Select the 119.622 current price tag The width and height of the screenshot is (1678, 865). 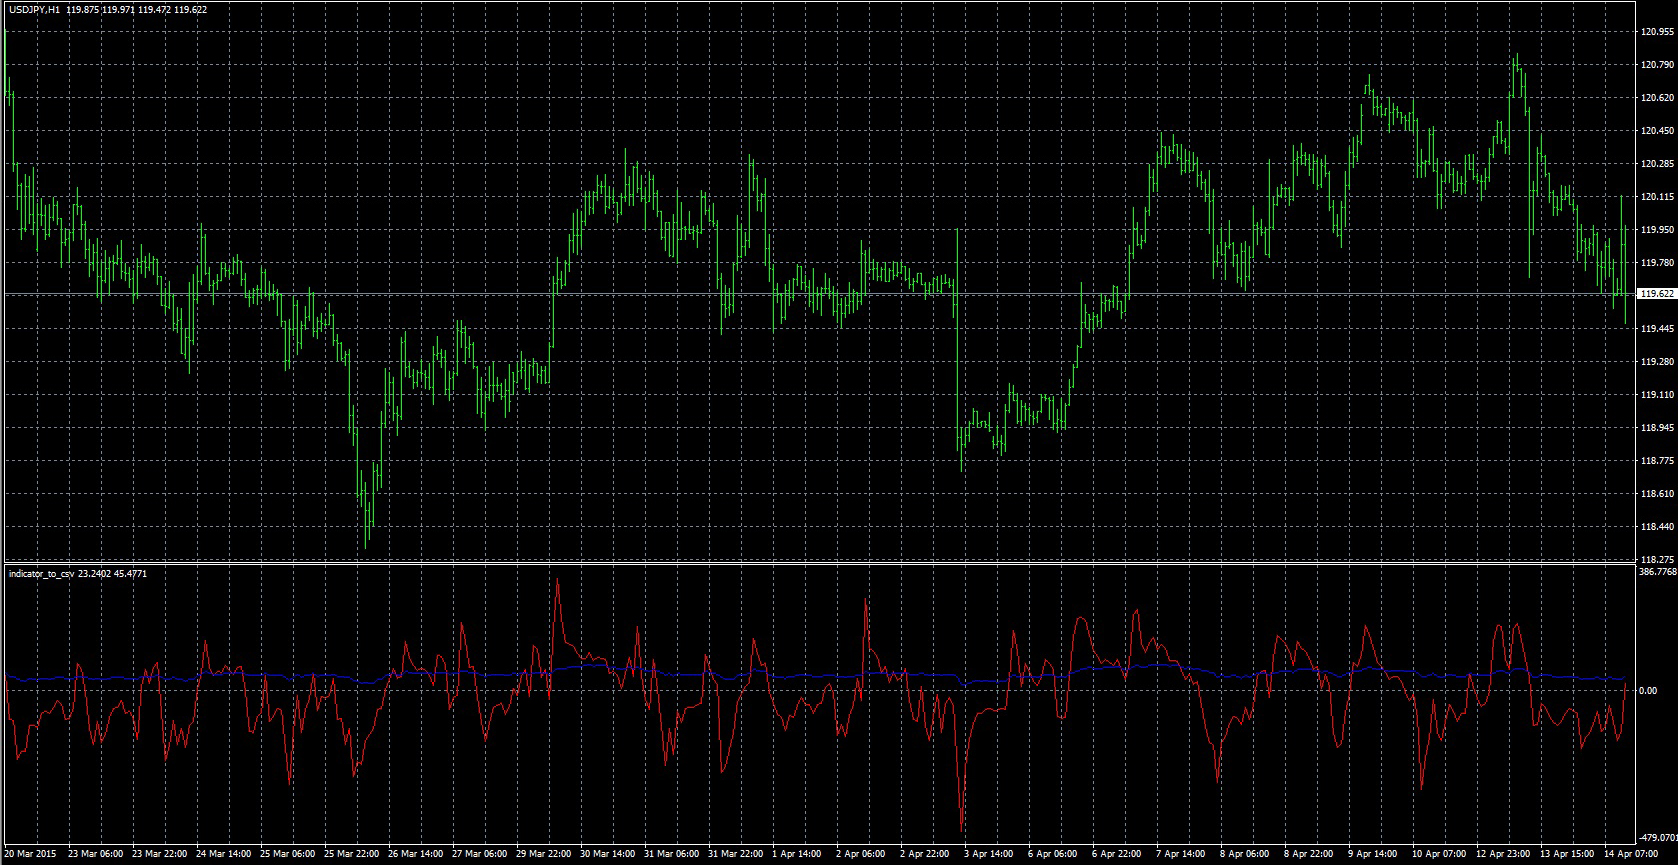point(1656,294)
